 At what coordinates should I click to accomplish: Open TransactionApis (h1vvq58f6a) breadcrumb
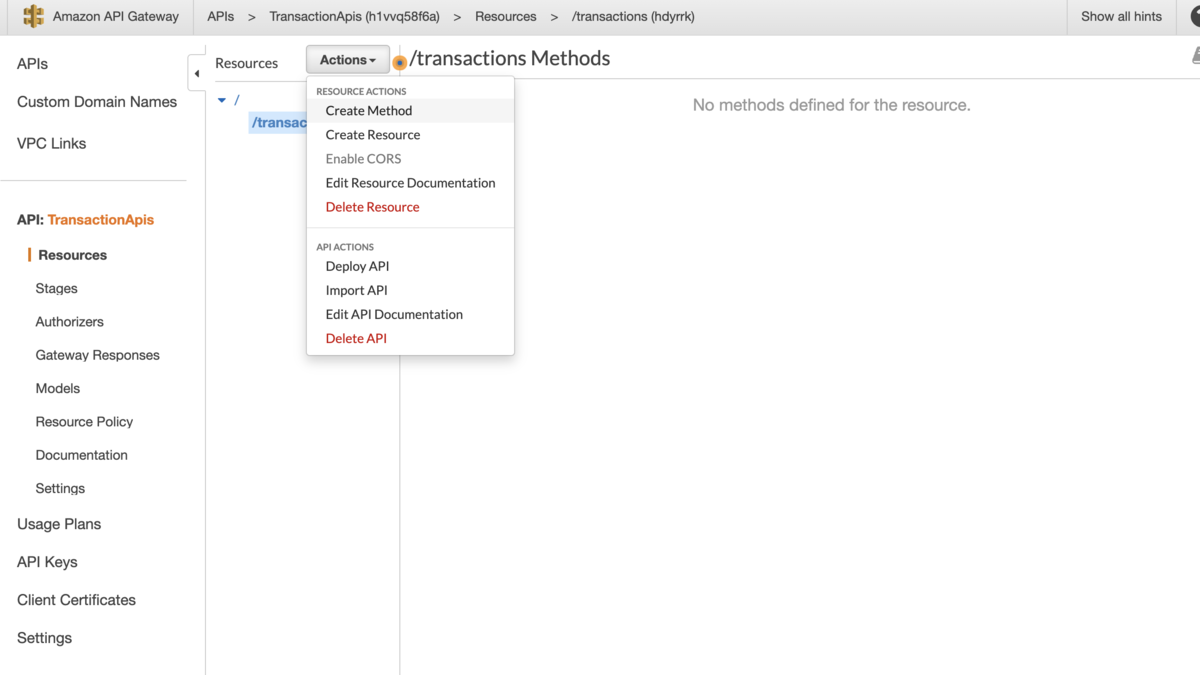pyautogui.click(x=354, y=16)
